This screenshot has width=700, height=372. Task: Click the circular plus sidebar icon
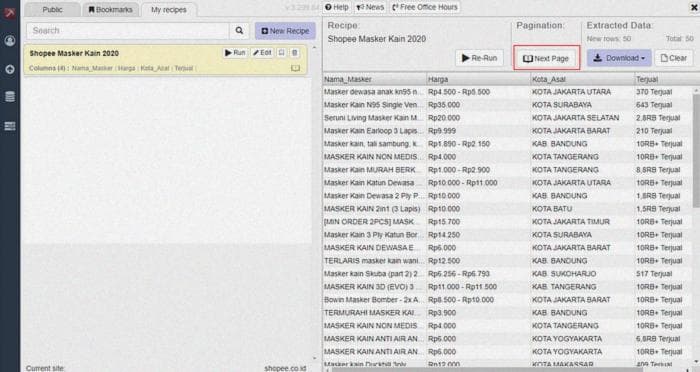pos(9,69)
